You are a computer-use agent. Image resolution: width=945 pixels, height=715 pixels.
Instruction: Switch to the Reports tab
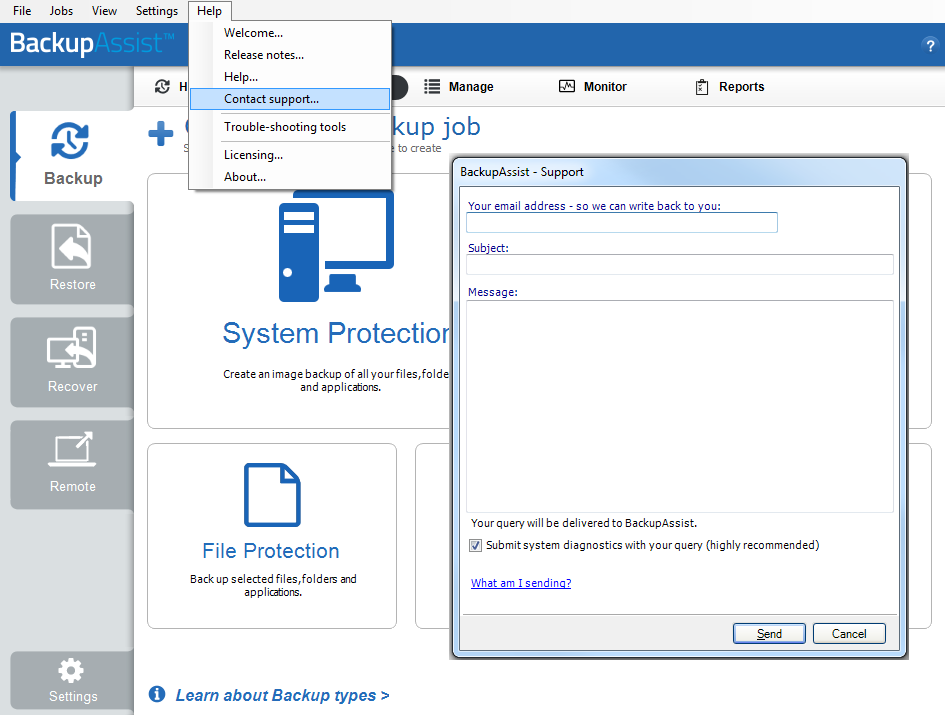[730, 87]
